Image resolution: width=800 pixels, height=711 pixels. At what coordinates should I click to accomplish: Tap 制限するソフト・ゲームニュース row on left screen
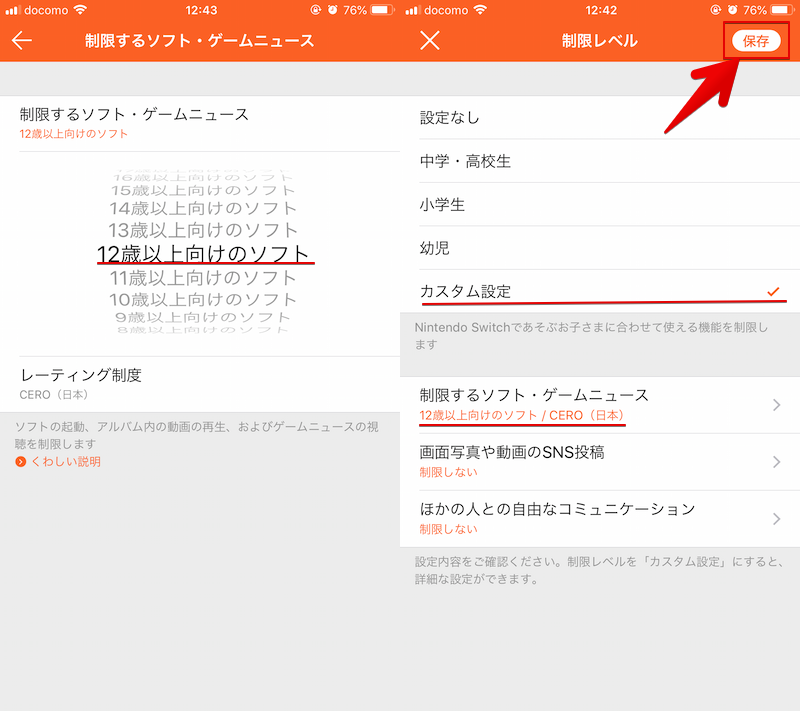200,123
